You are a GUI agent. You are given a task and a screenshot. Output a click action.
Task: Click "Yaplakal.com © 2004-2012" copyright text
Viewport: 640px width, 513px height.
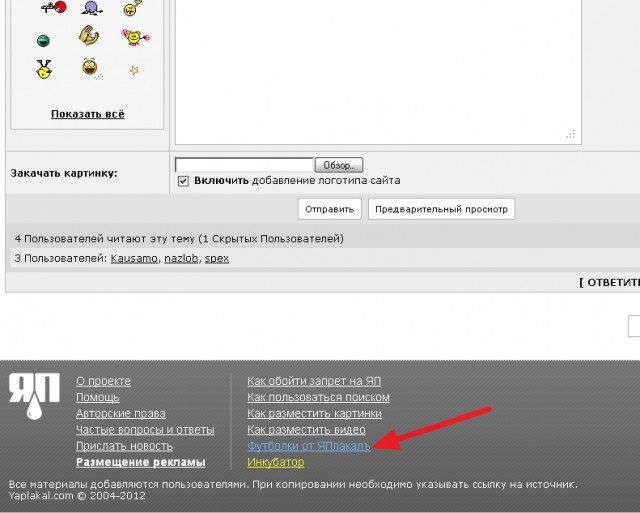point(77,496)
